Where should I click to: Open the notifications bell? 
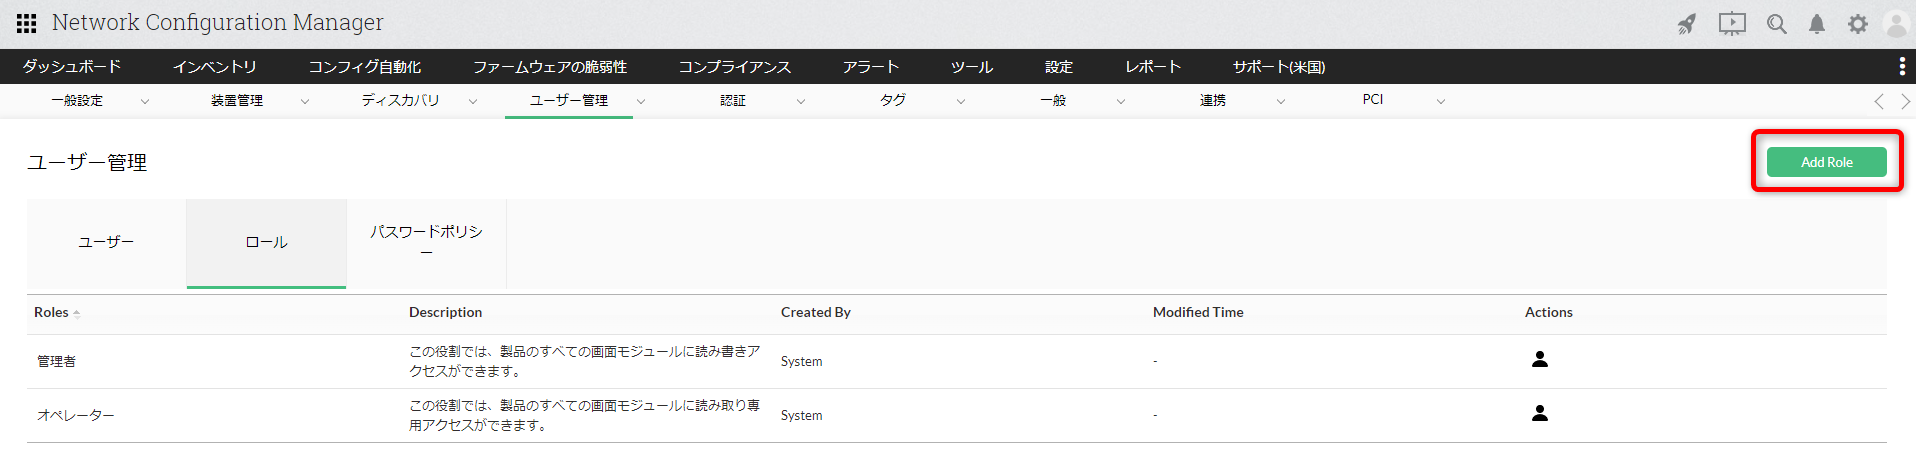[1817, 24]
